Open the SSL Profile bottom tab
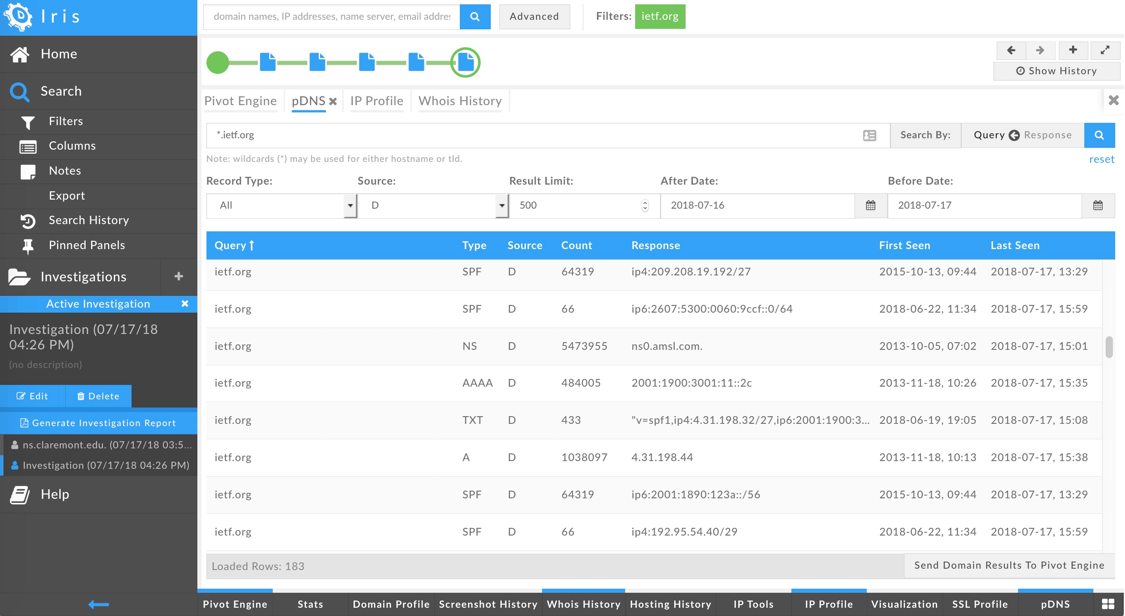Image resolution: width=1125 pixels, height=616 pixels. [979, 605]
